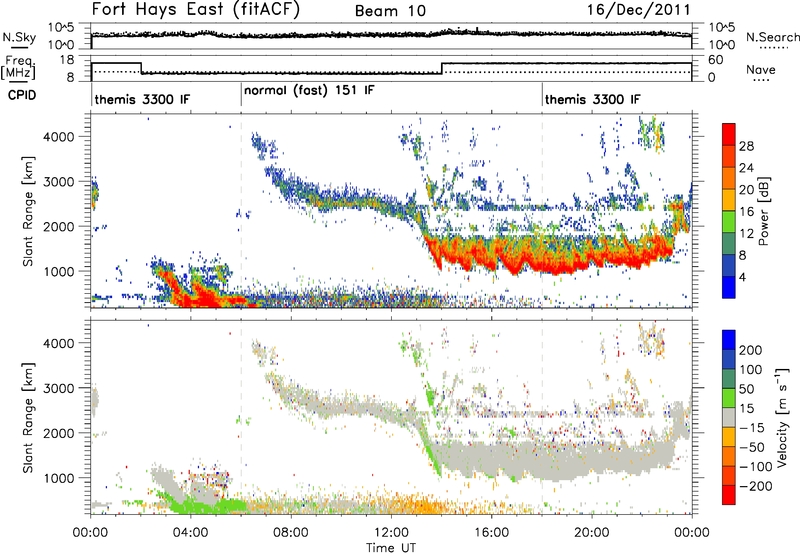Click the 08:00 time axis tick
800x554 pixels.
(x=291, y=533)
